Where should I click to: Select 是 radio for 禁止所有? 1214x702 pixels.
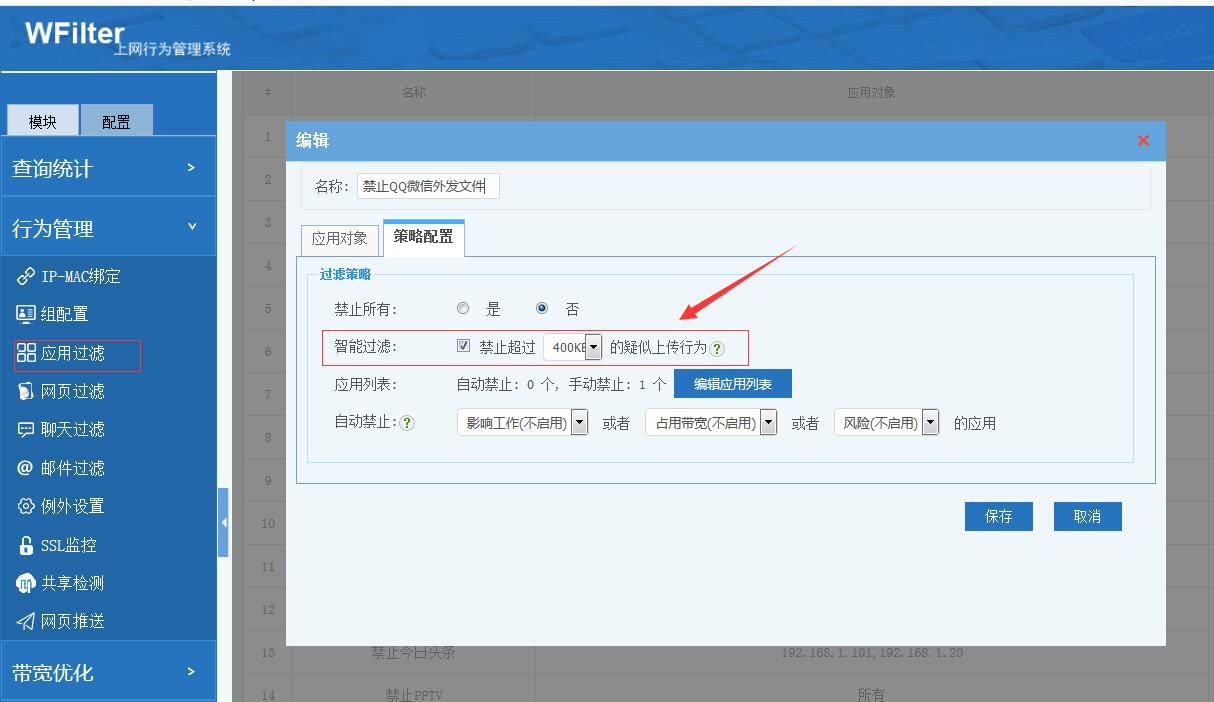coord(463,309)
